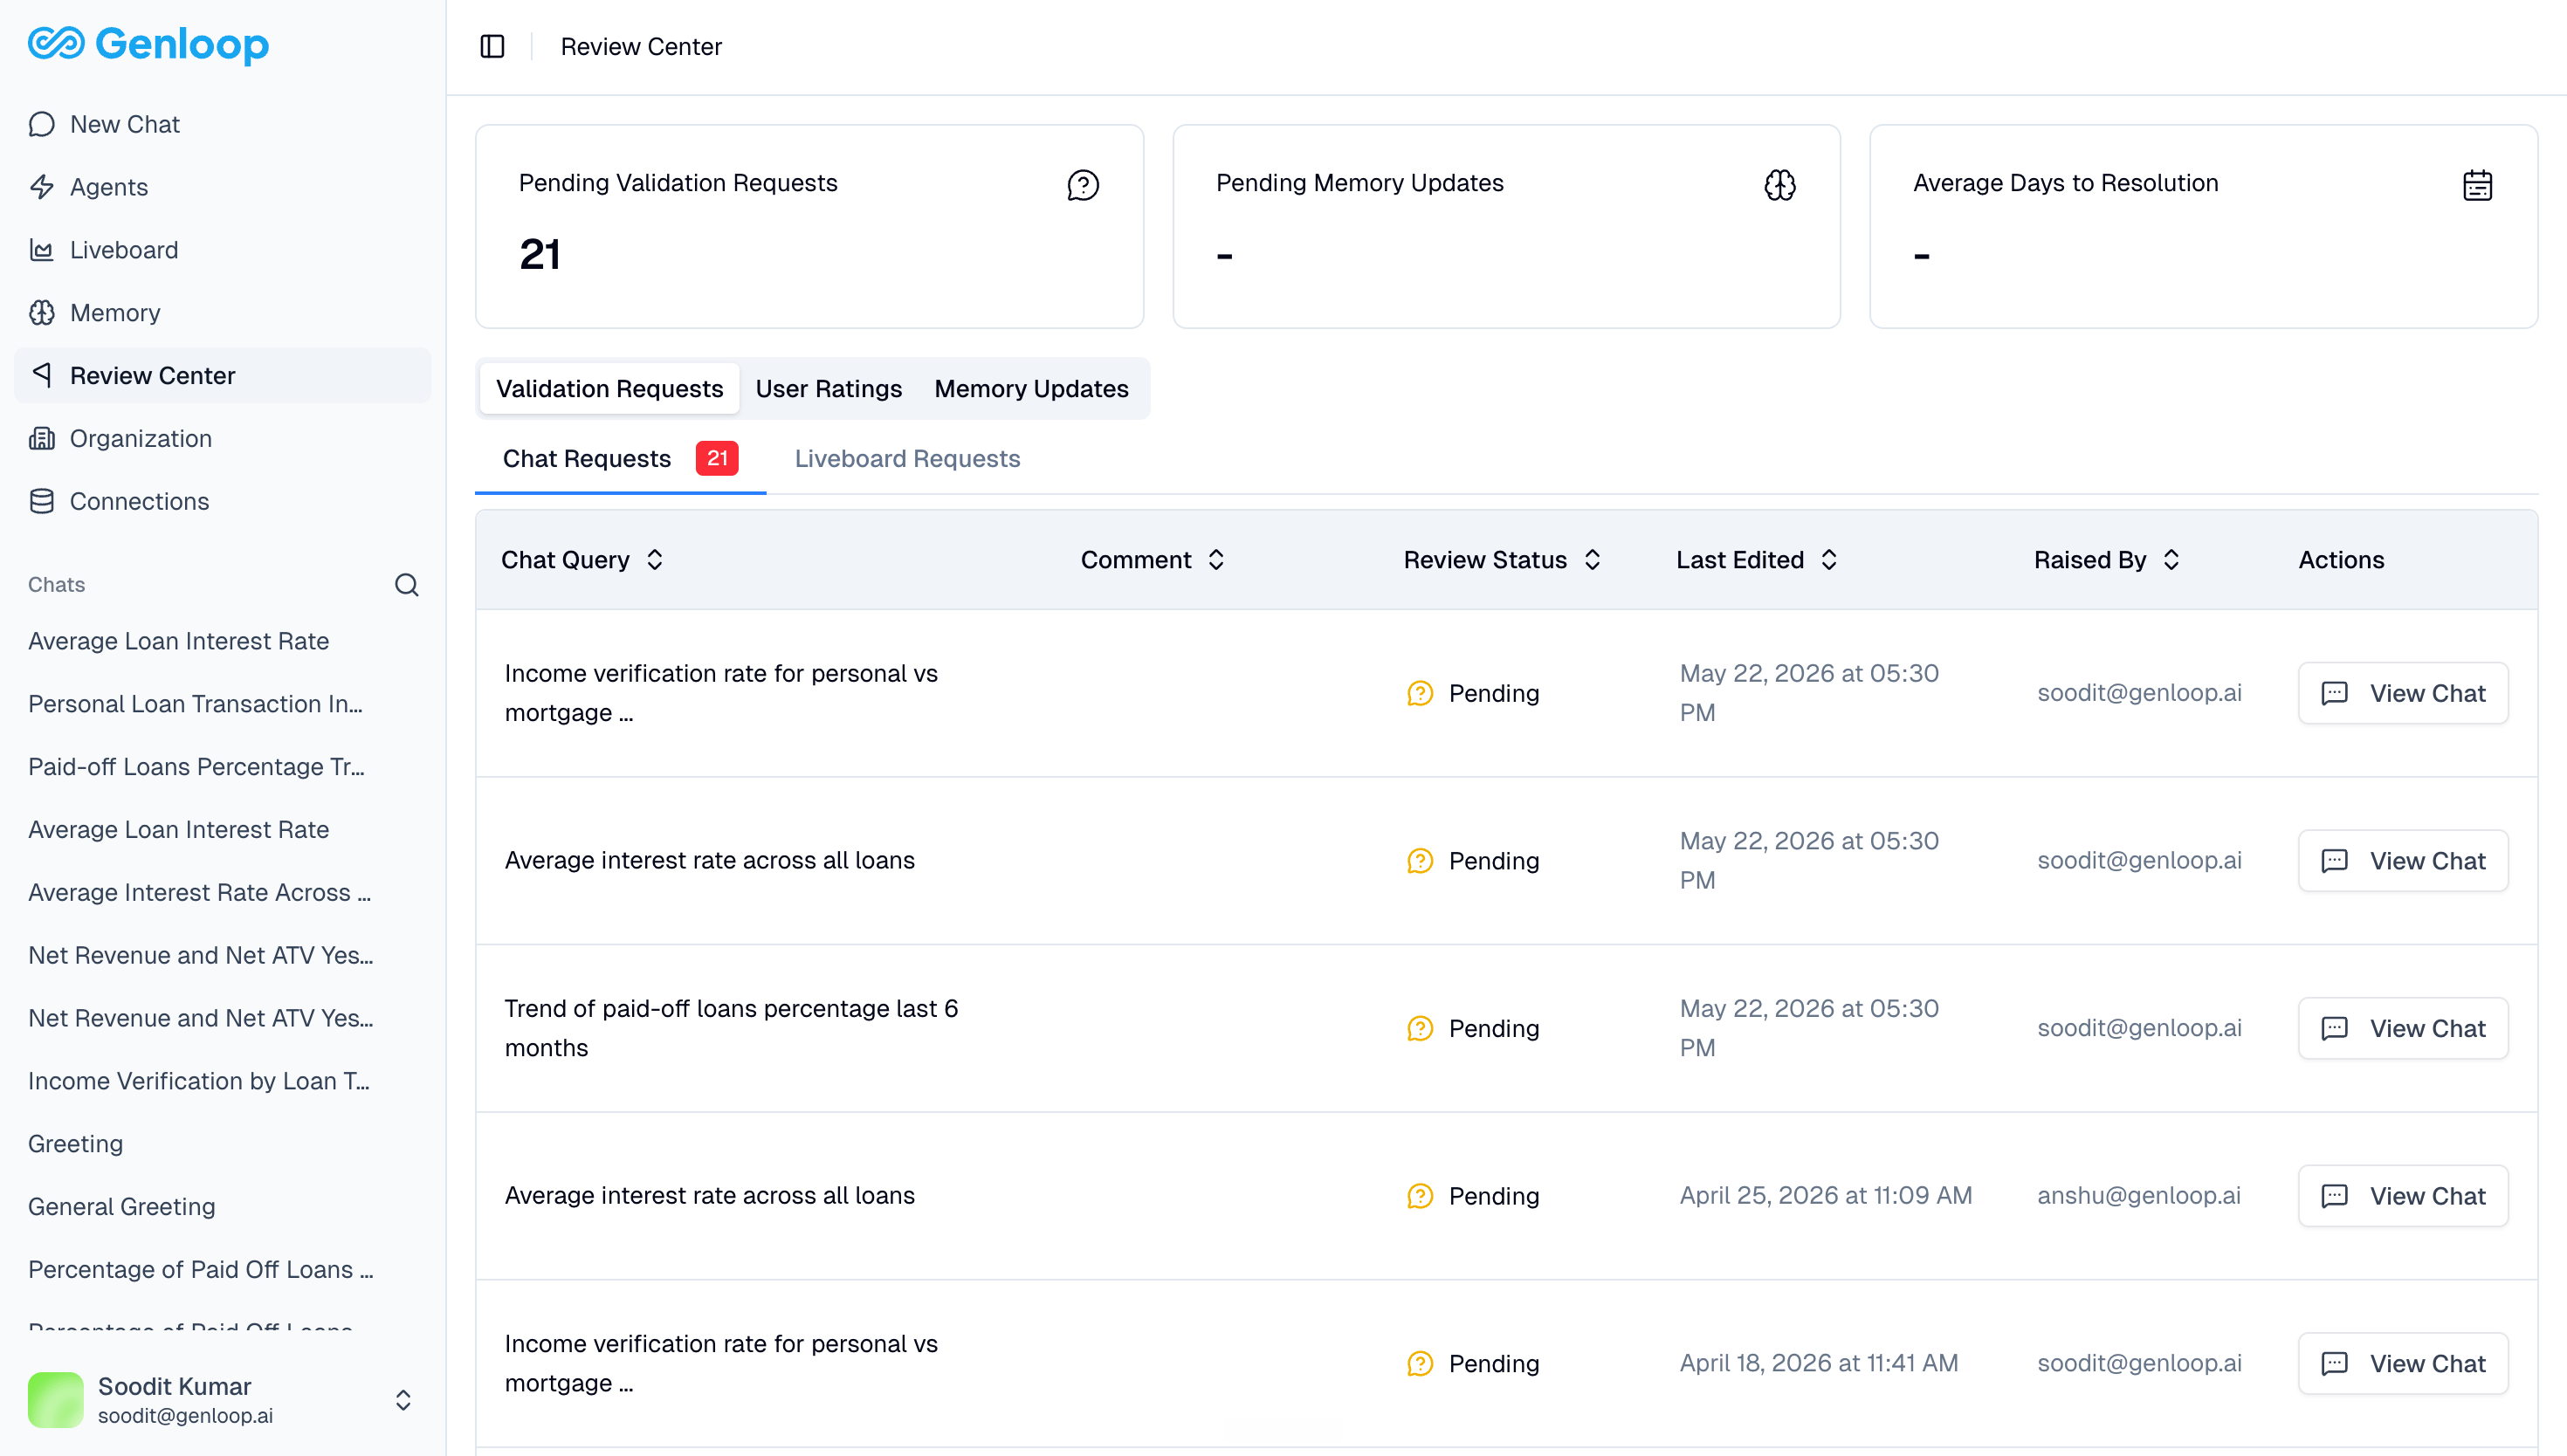Click the calendar icon on Average Days card

[2477, 185]
